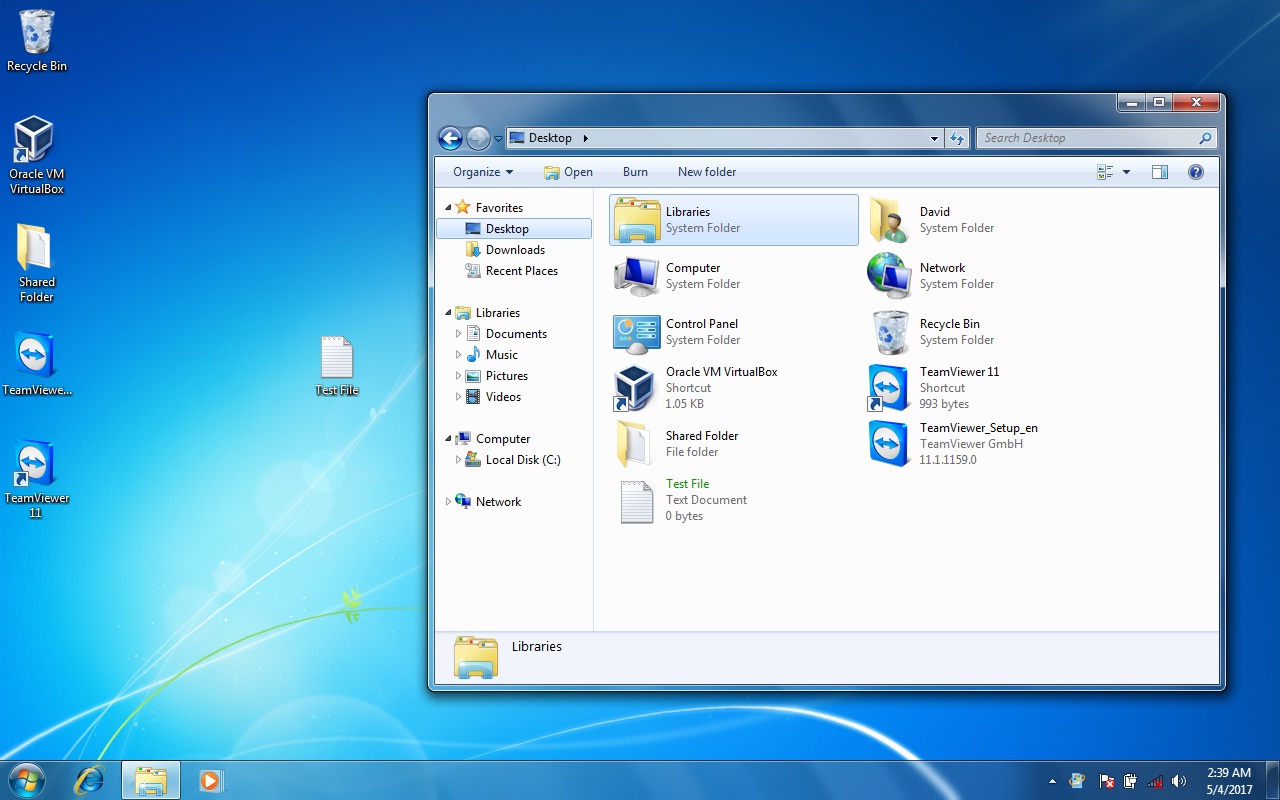
Task: Open the Libraries system folder icon
Action: (x=636, y=220)
